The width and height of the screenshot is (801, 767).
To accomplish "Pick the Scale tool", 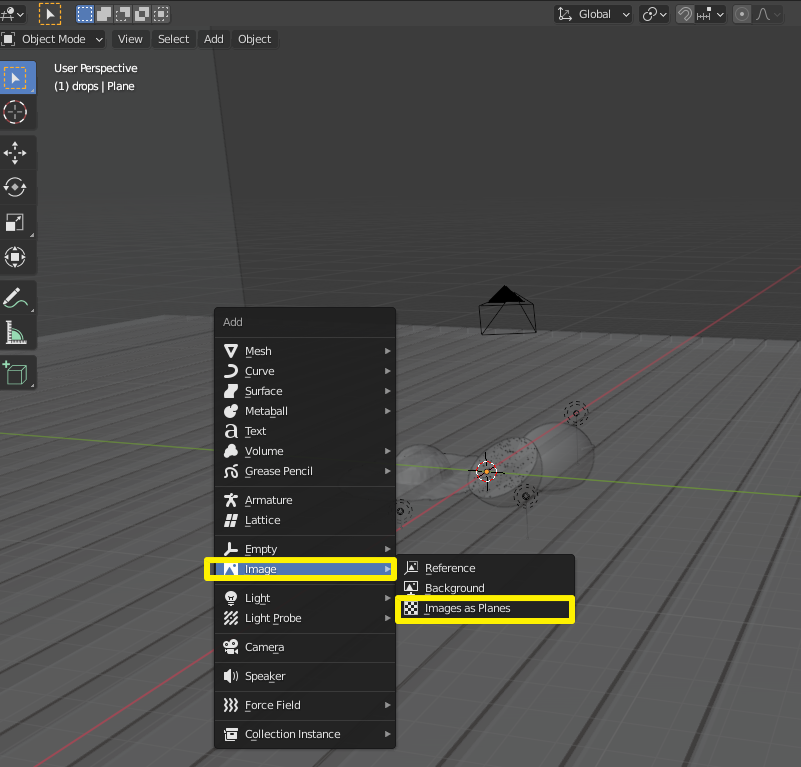I will point(15,222).
